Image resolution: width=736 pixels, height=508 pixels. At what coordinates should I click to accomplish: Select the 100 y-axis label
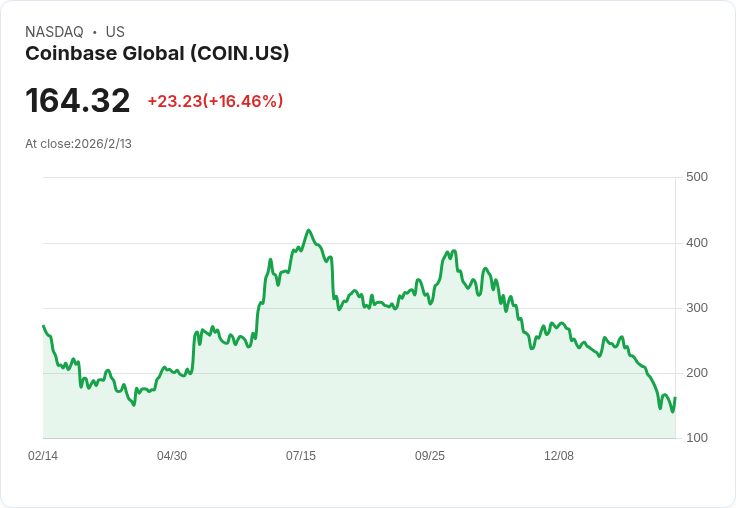pyautogui.click(x=697, y=438)
